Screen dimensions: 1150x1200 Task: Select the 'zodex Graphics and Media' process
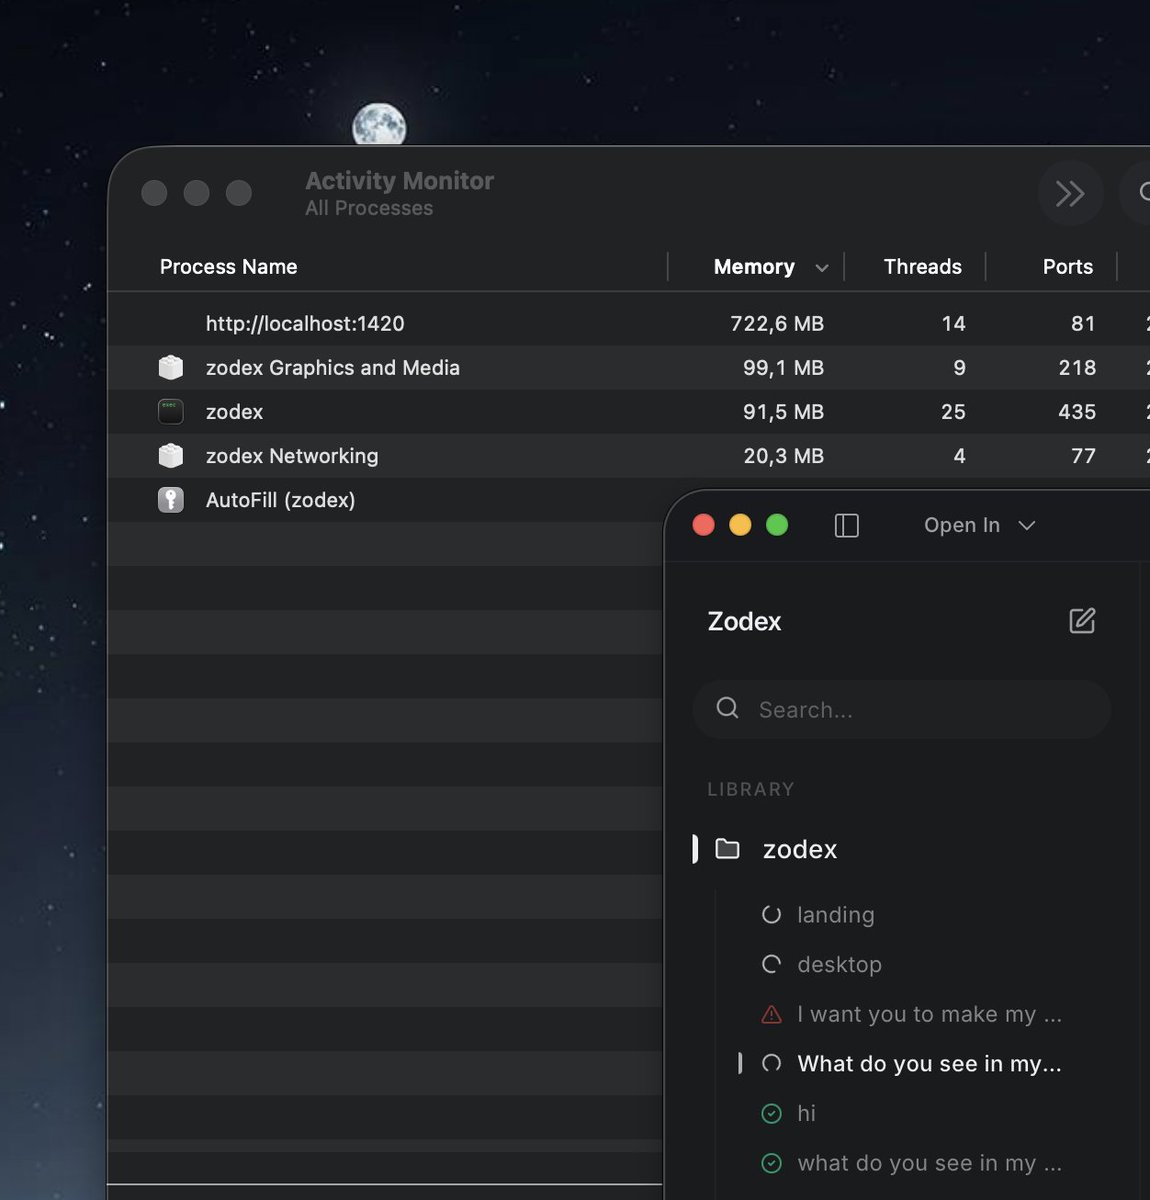[628, 368]
